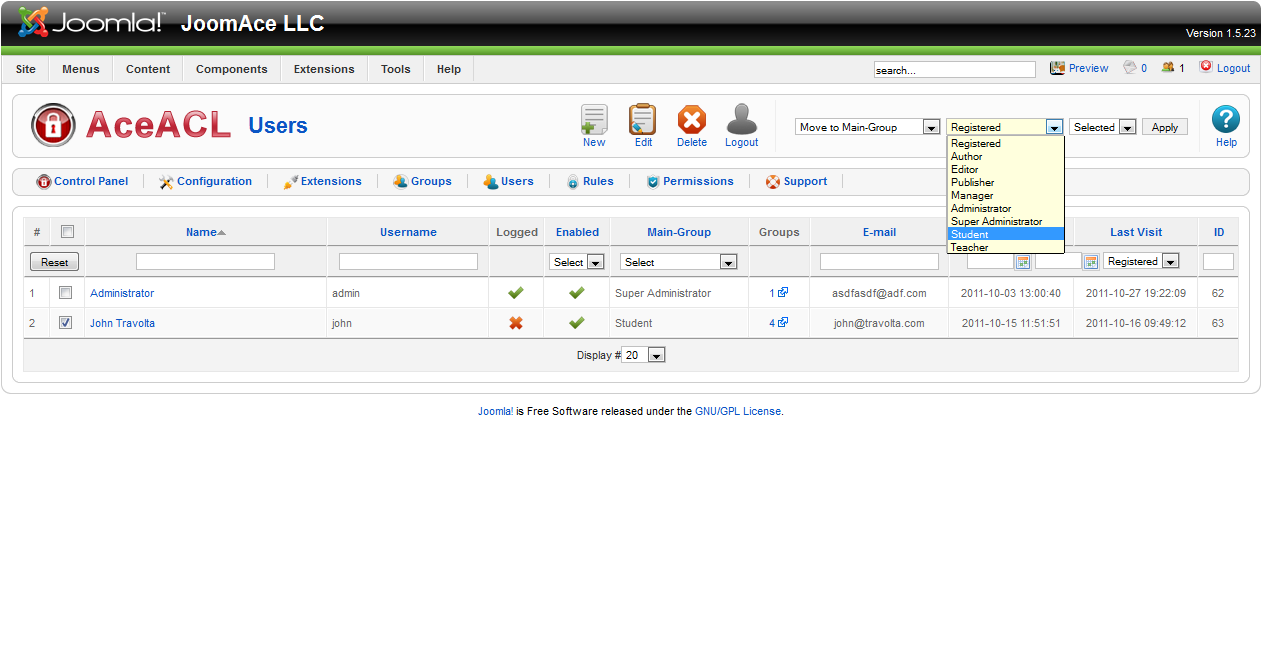The width and height of the screenshot is (1263, 667).
Task: Toggle the select-all checkbox in table header
Action: (x=67, y=232)
